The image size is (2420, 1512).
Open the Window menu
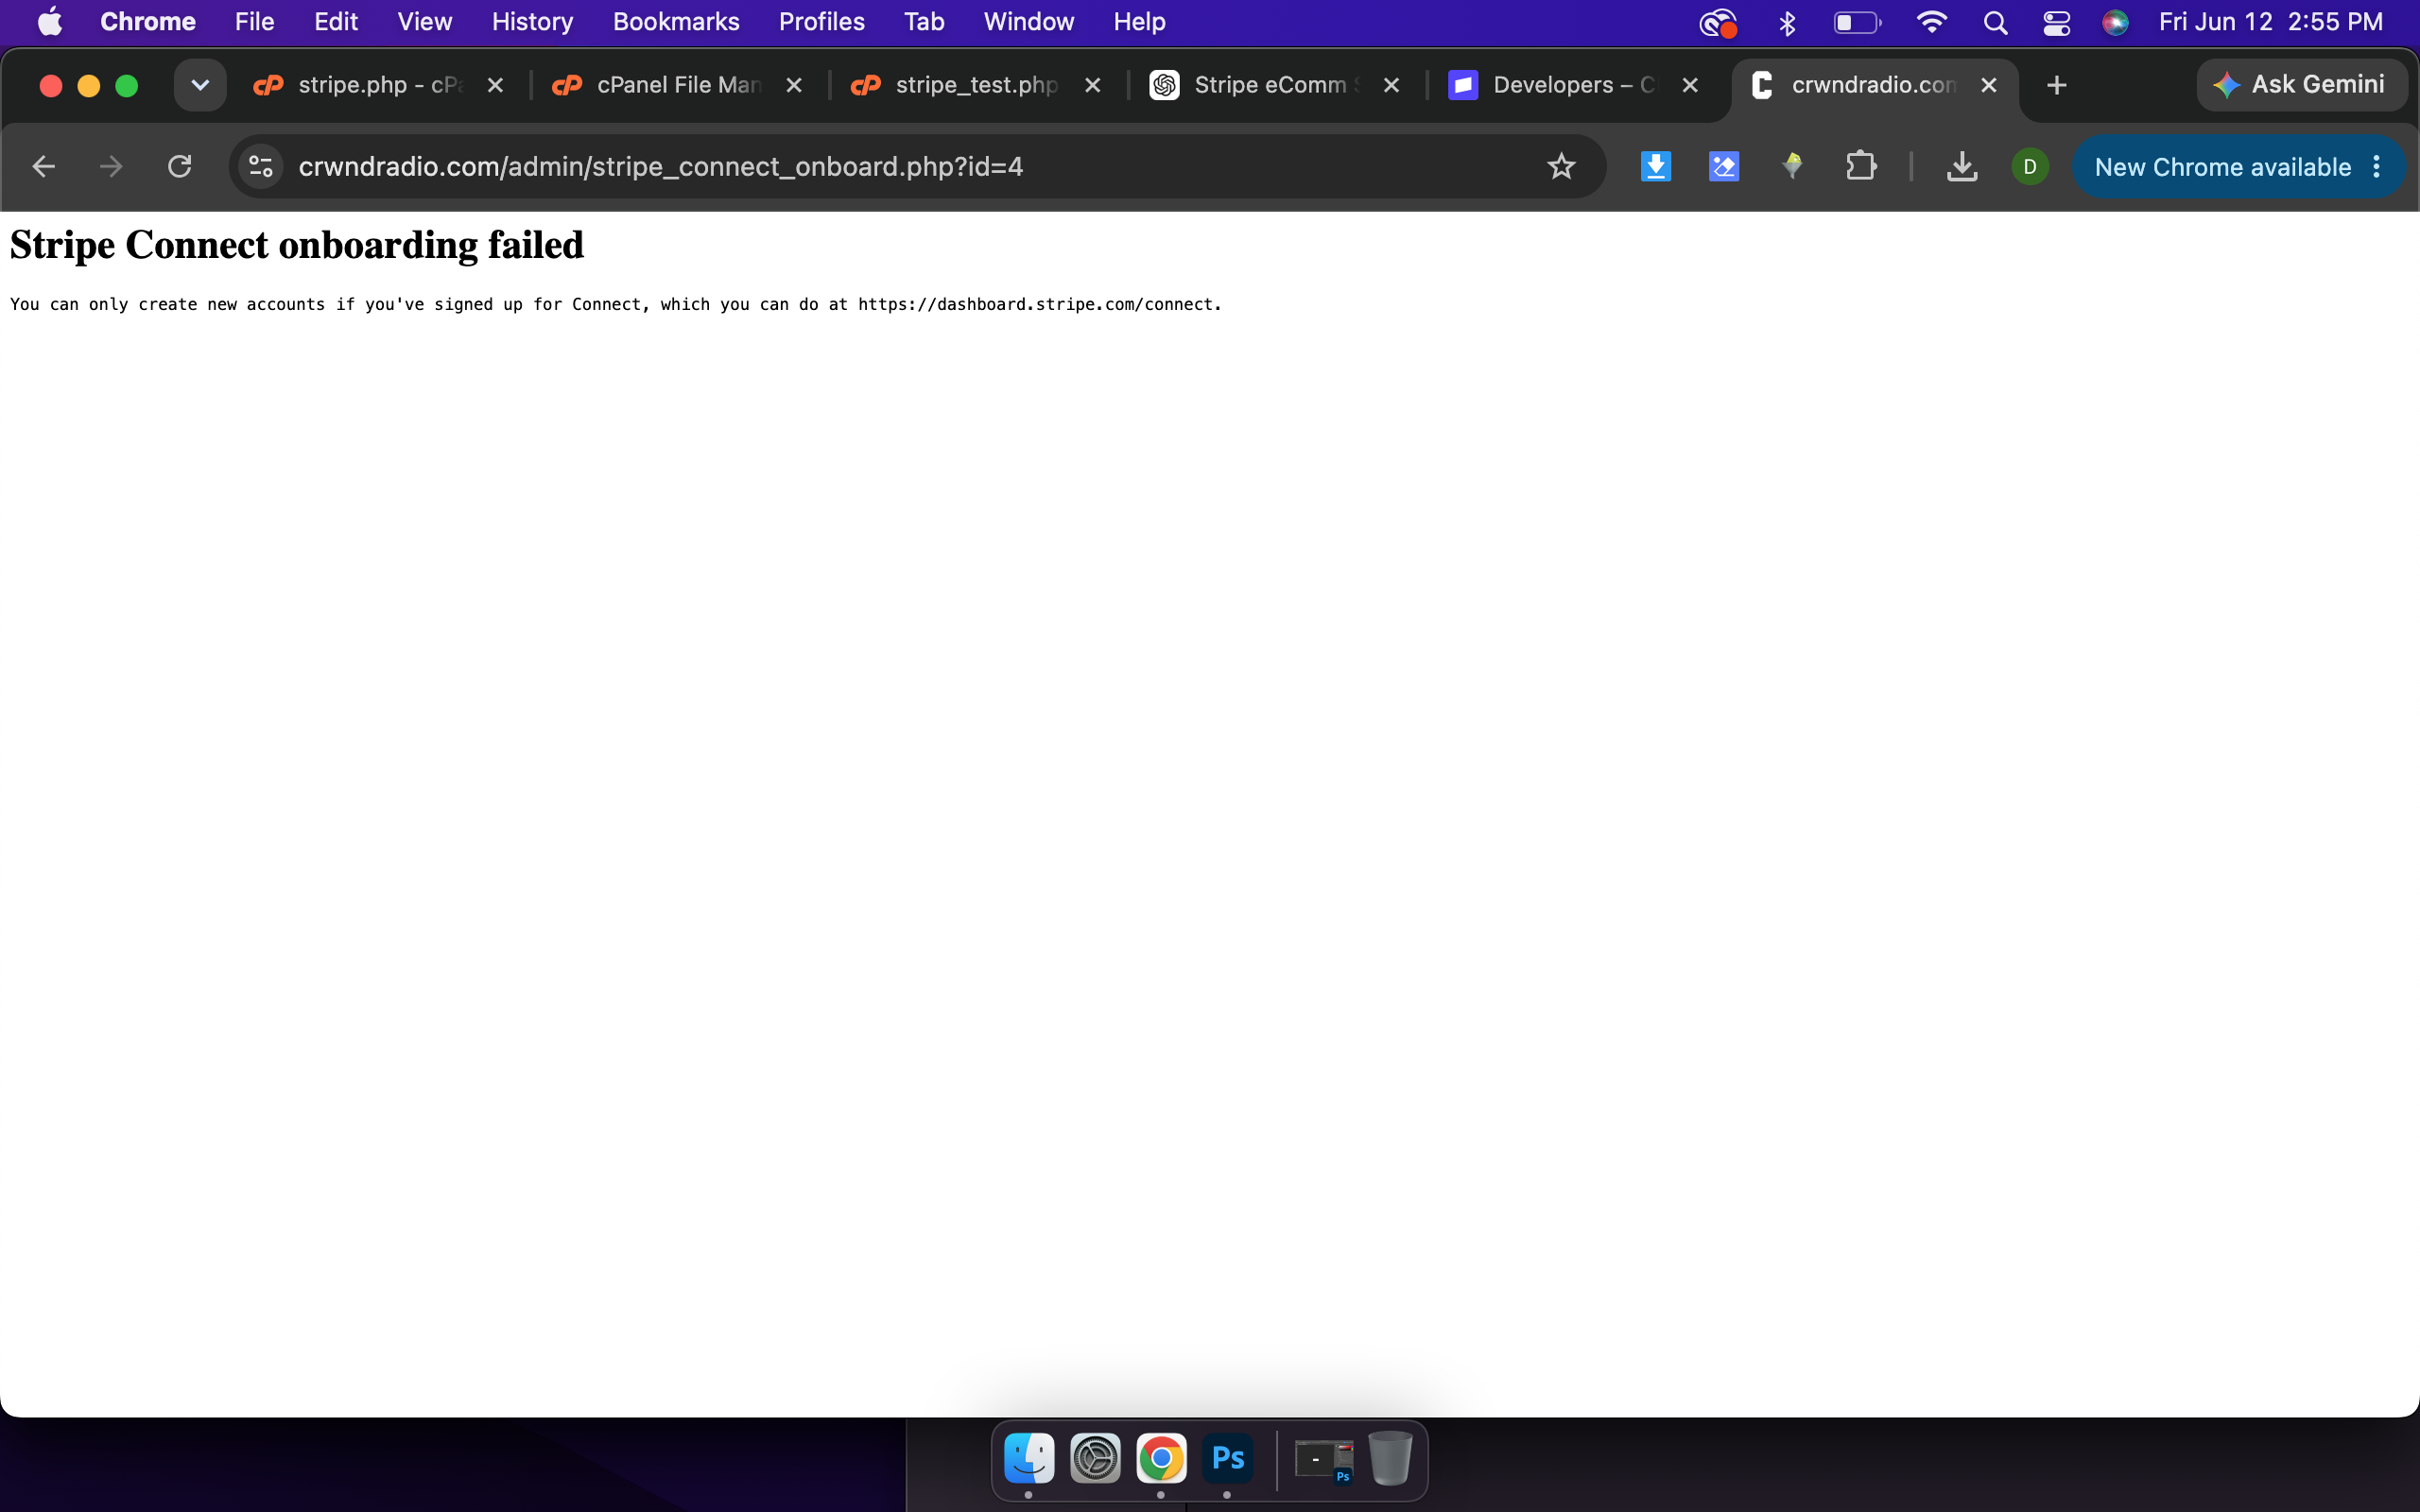1029,22
